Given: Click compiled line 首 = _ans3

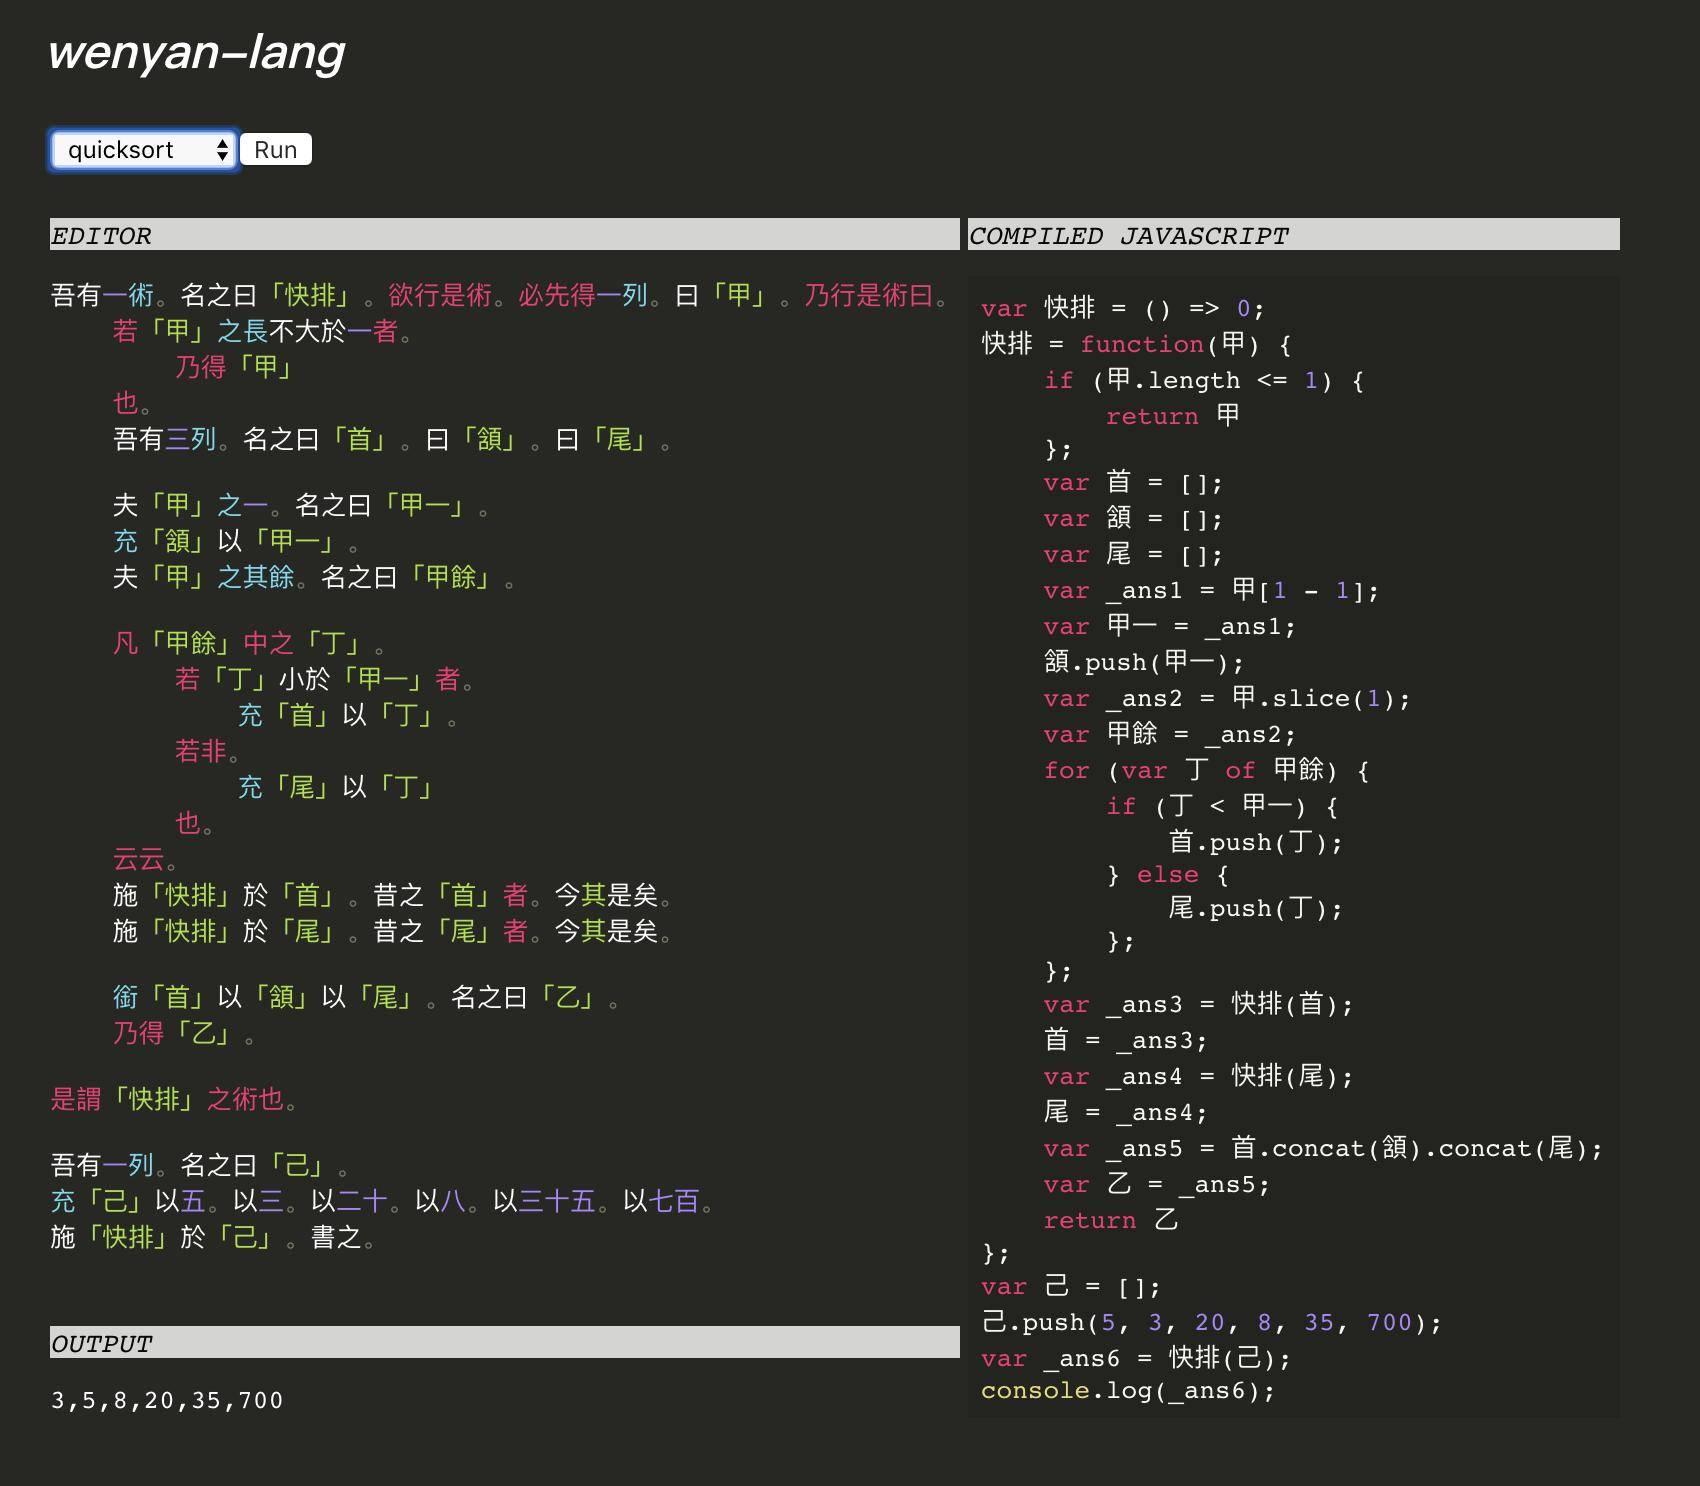Looking at the screenshot, I should (x=1125, y=1041).
